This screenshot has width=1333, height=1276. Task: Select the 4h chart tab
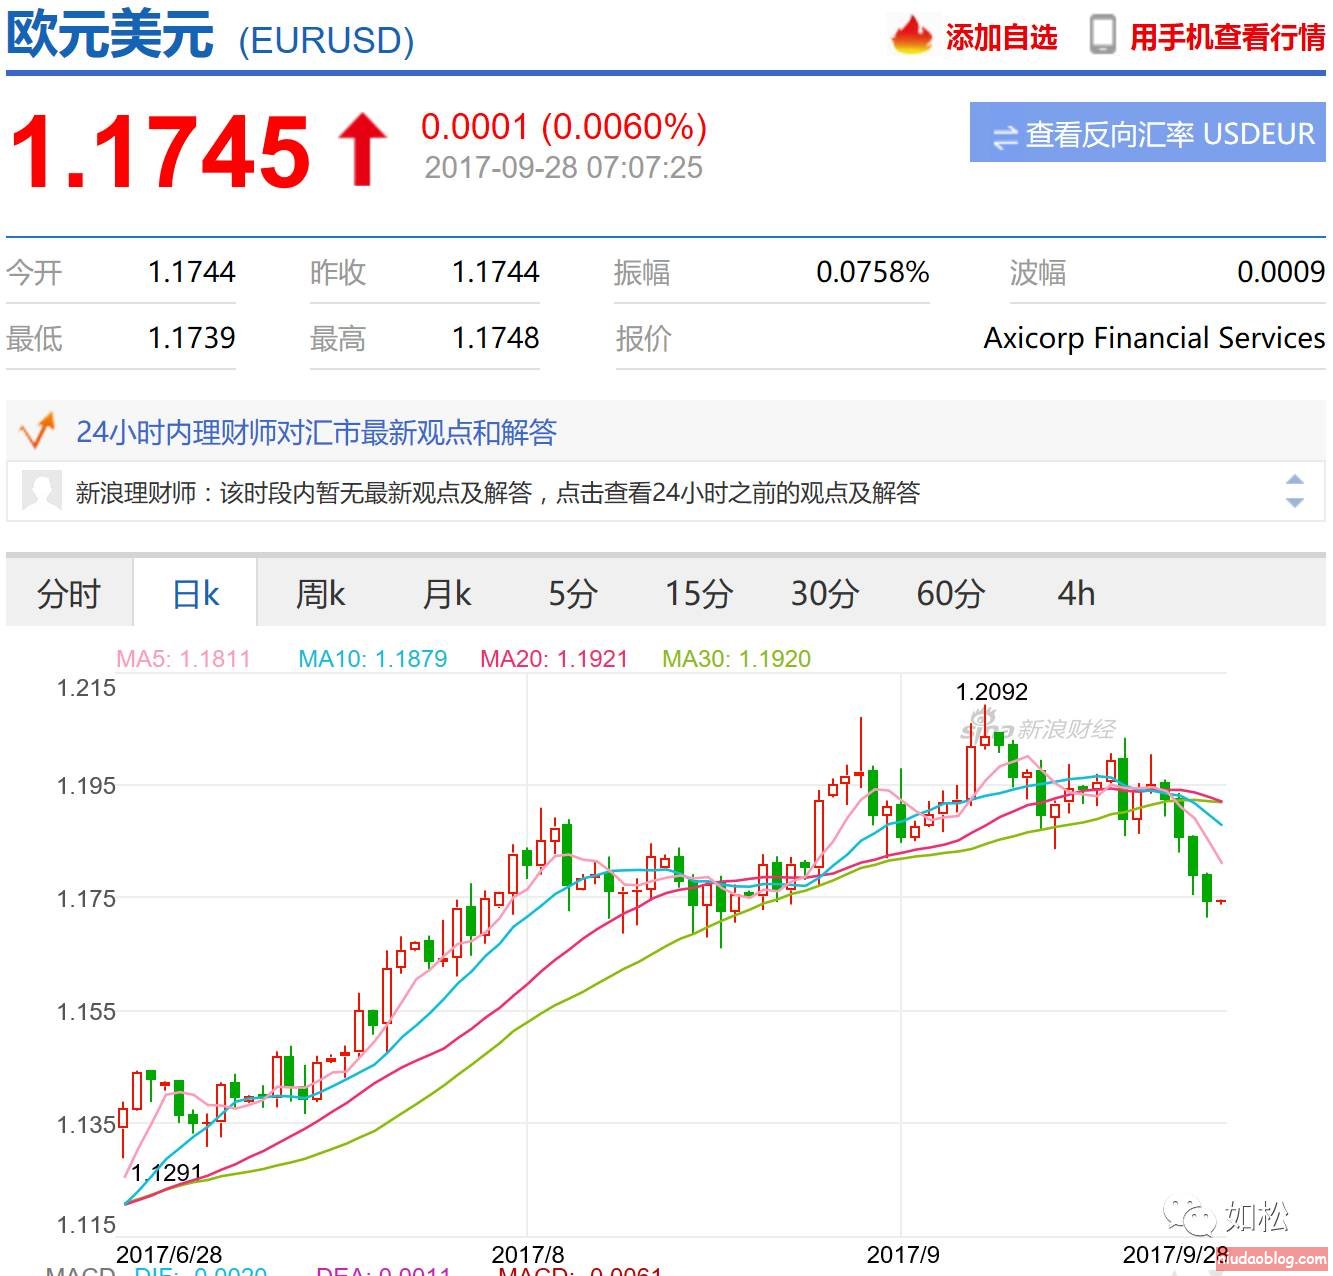click(x=1076, y=594)
